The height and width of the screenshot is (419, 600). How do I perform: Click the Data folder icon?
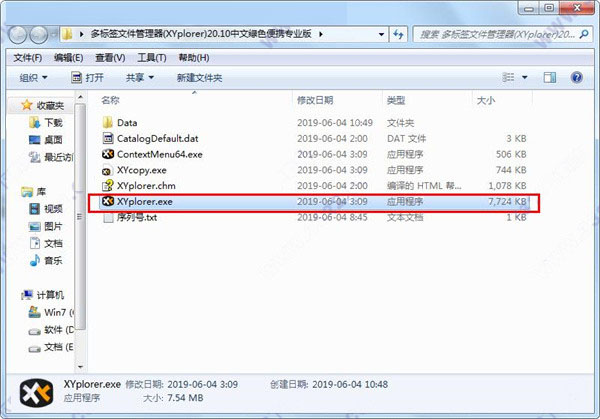point(108,122)
